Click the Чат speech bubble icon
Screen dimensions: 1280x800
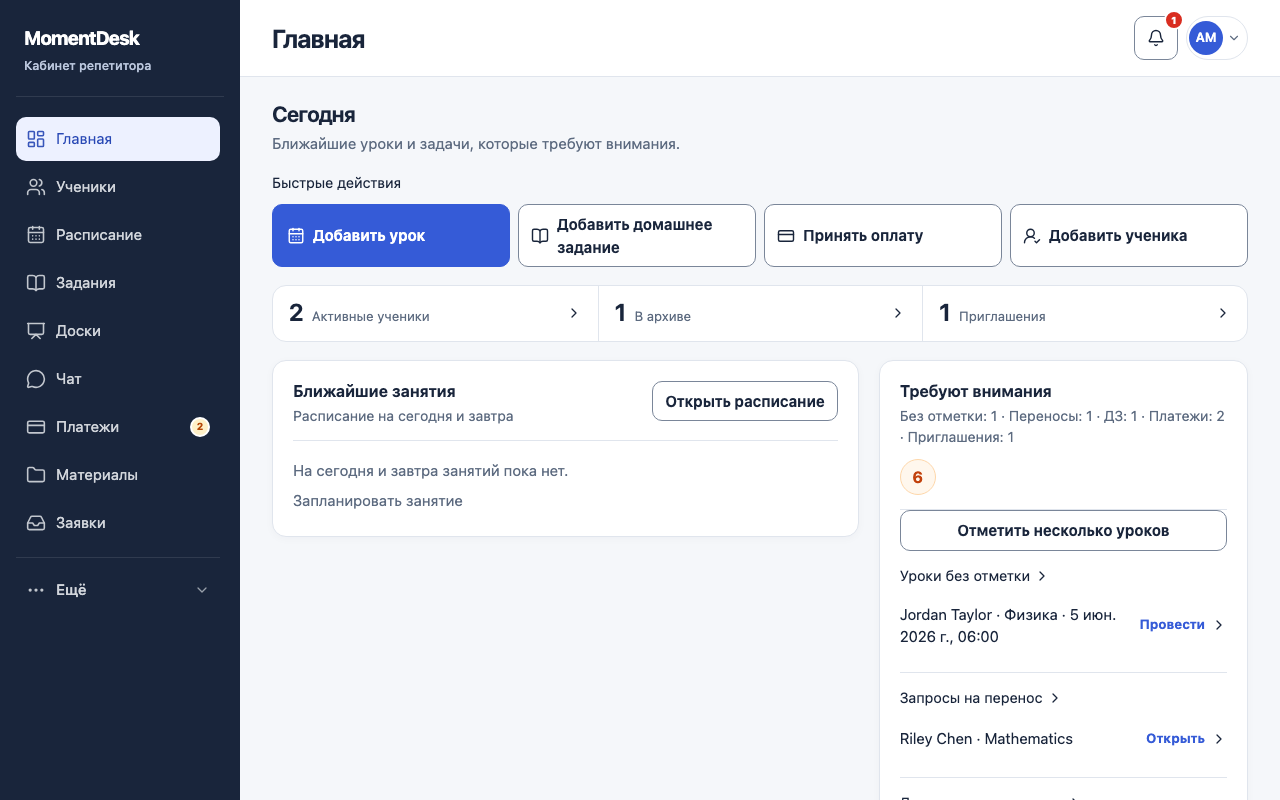tap(36, 379)
